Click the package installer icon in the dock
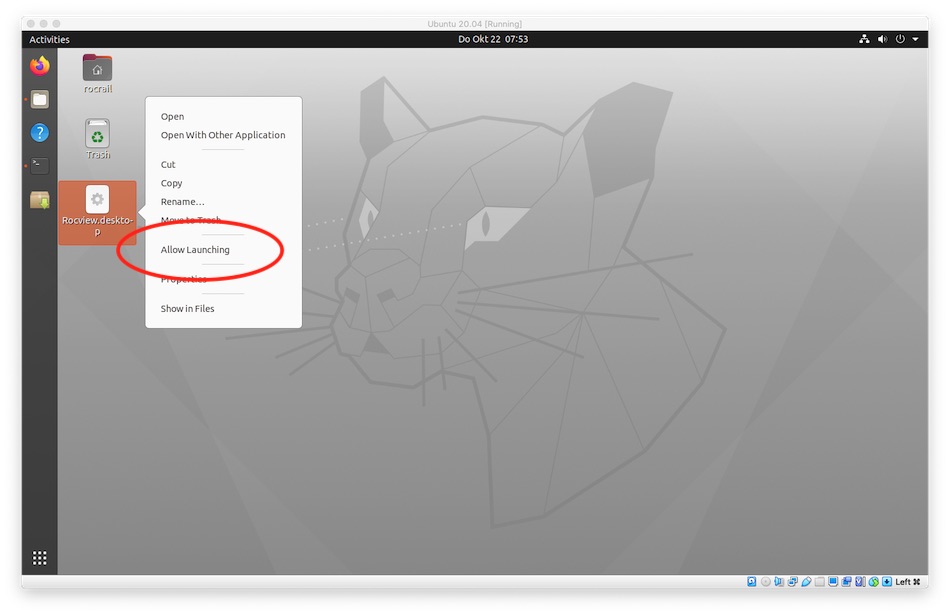 click(x=39, y=200)
